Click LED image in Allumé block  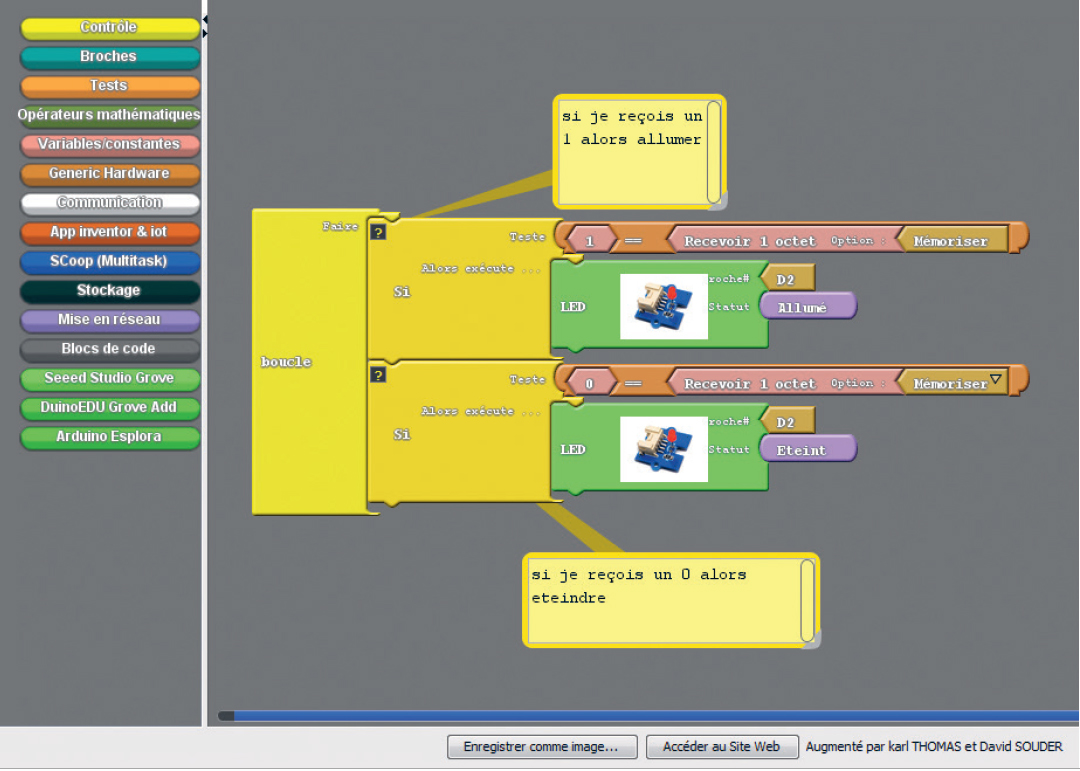[664, 307]
